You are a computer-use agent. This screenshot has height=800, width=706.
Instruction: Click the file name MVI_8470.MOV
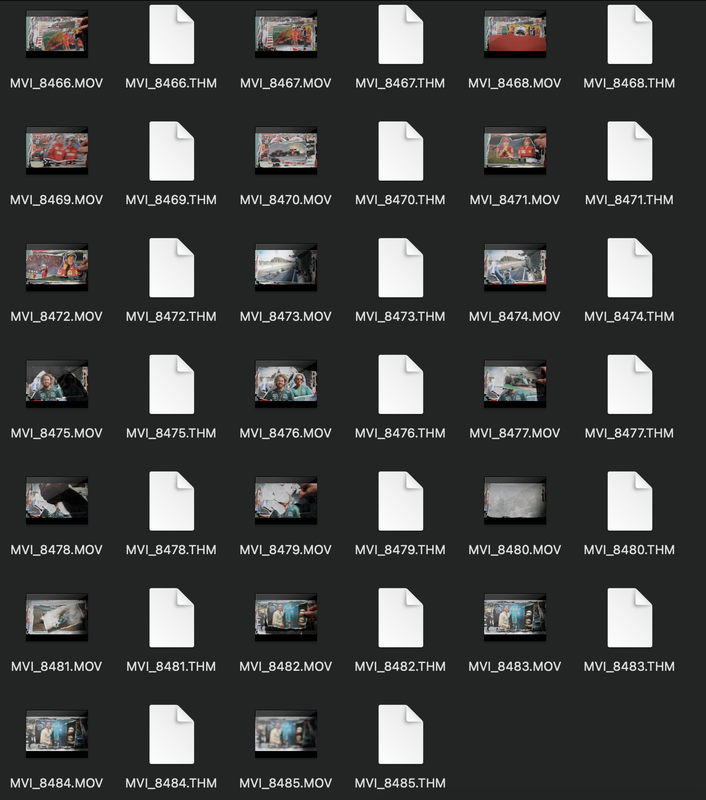click(286, 199)
